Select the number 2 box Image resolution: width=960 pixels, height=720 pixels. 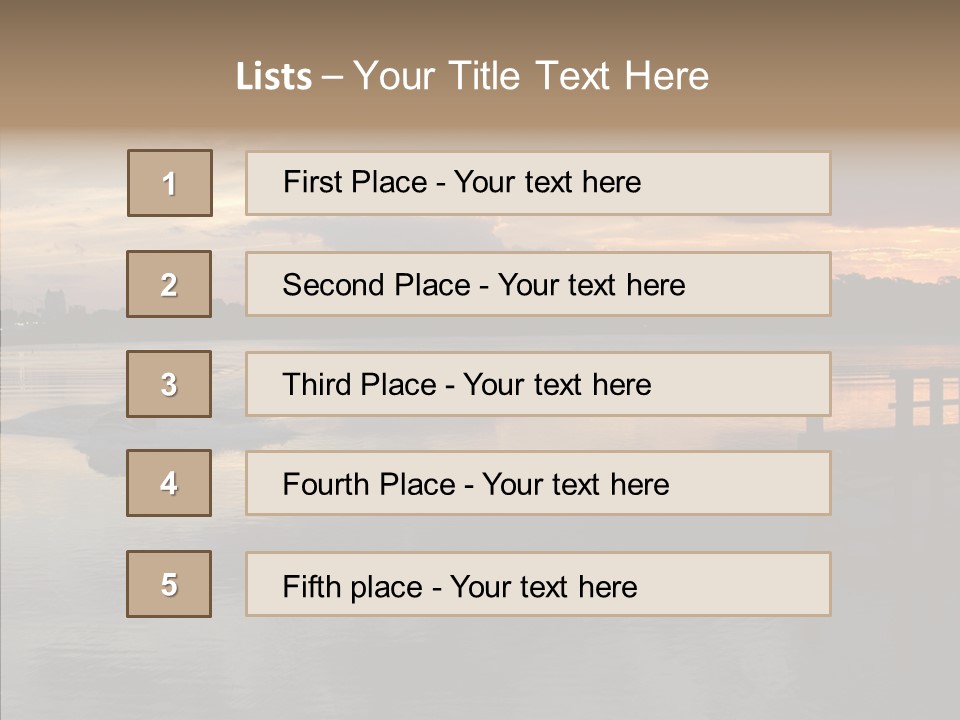pyautogui.click(x=169, y=284)
